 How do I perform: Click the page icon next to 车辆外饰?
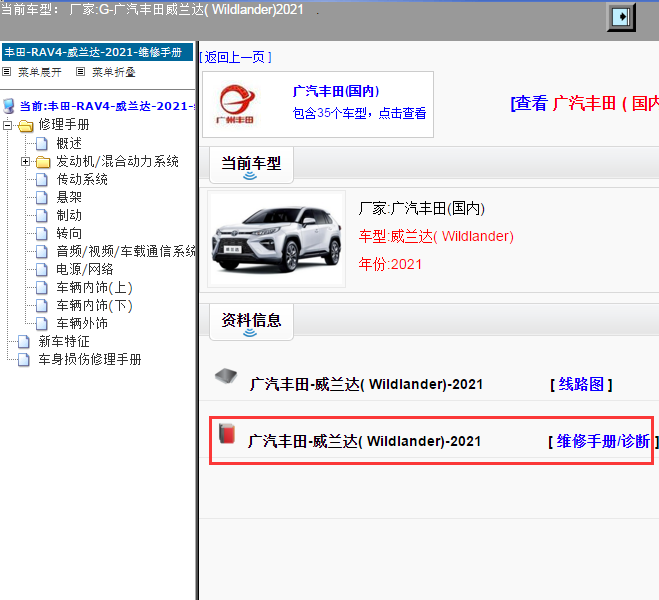click(x=42, y=324)
